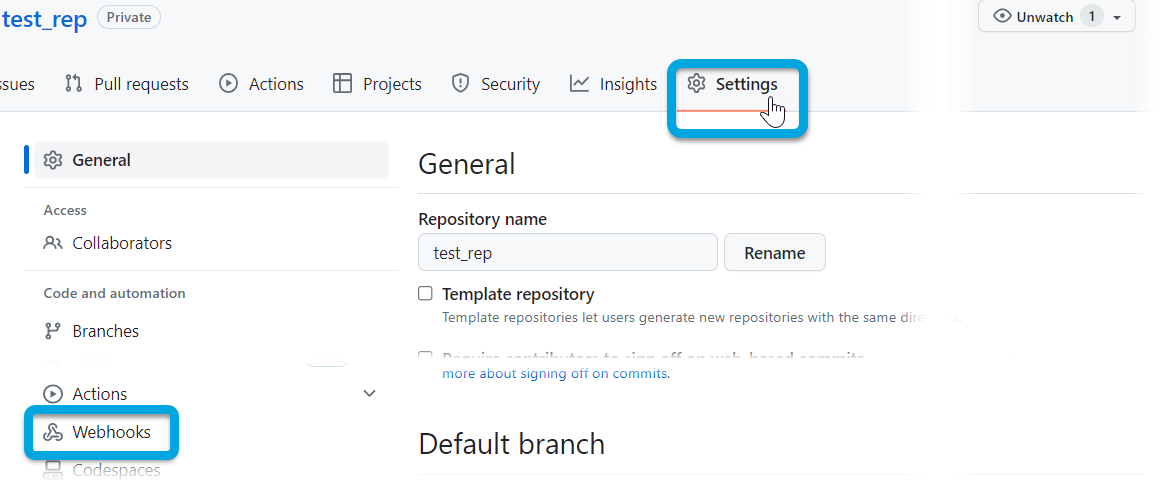Open the Pull requests tab
This screenshot has width=1161, height=489.
141,84
